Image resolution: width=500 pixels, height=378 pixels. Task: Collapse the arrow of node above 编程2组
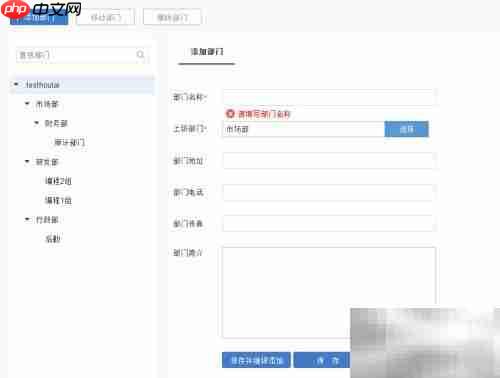[27, 162]
